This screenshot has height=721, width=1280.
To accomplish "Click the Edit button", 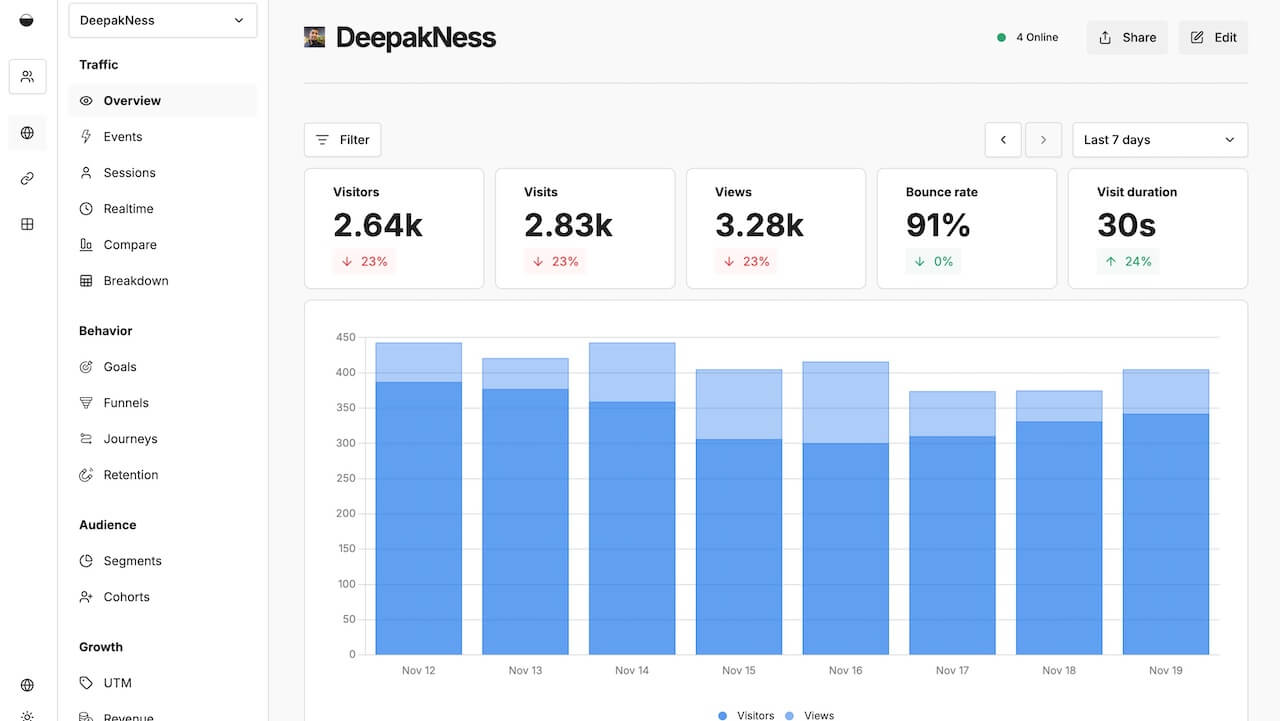I will coord(1213,38).
